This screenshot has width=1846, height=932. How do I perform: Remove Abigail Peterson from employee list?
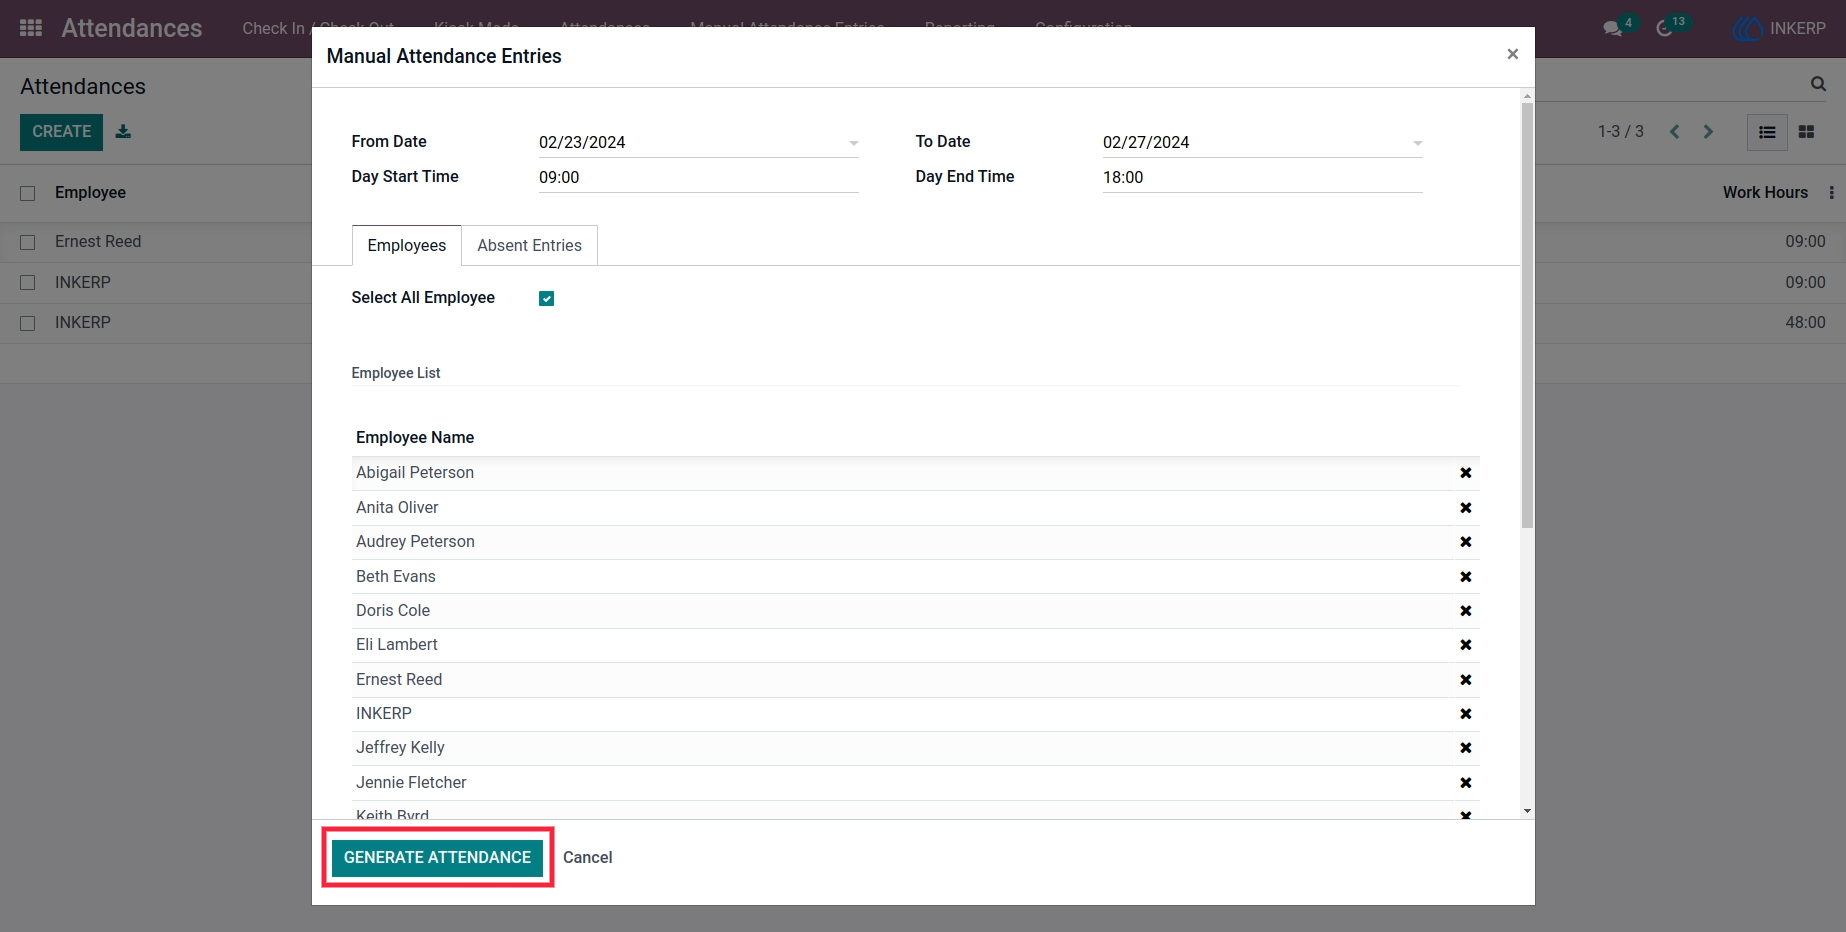1466,473
